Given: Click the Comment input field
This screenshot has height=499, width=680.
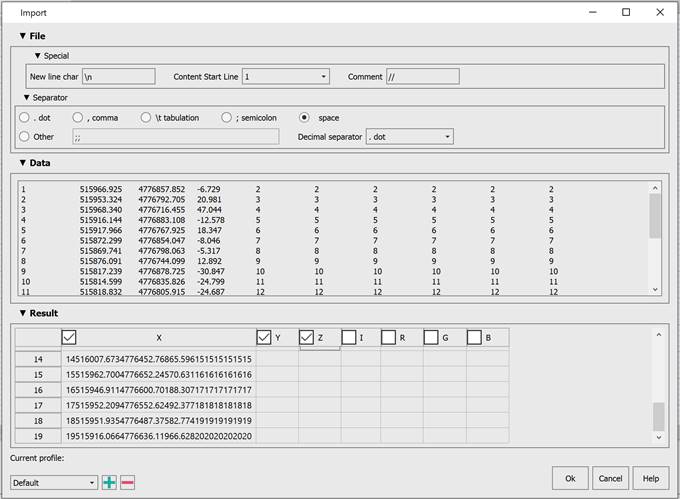Looking at the screenshot, I should click(x=423, y=77).
